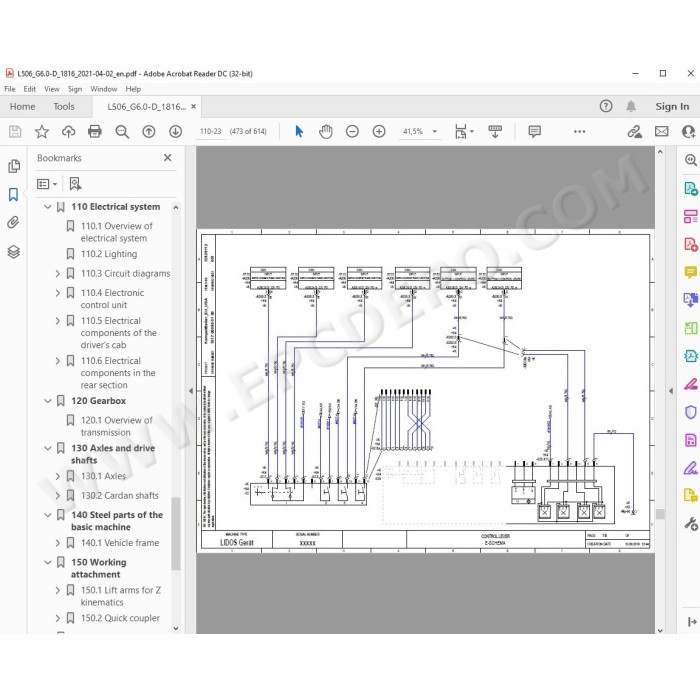Open the zoom level dropdown
Image resolution: width=700 pixels, height=700 pixels.
434,132
